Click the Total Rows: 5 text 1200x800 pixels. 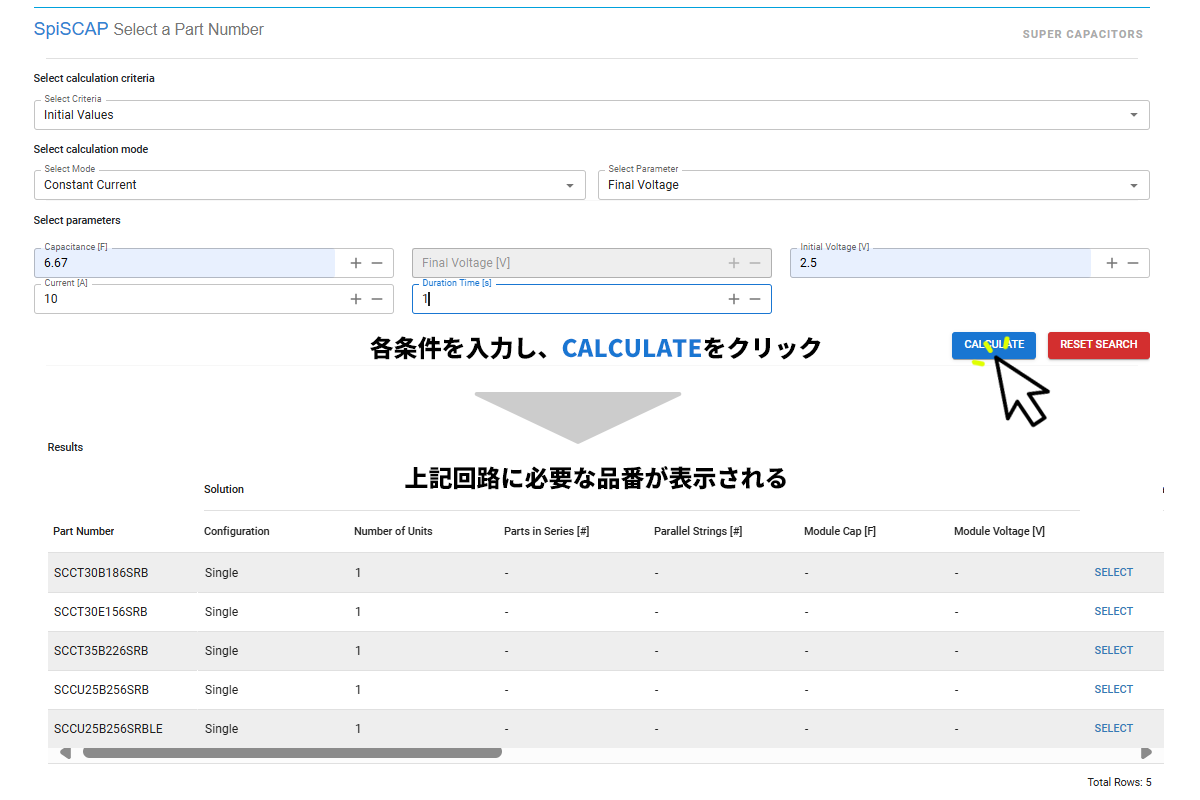tap(1119, 782)
